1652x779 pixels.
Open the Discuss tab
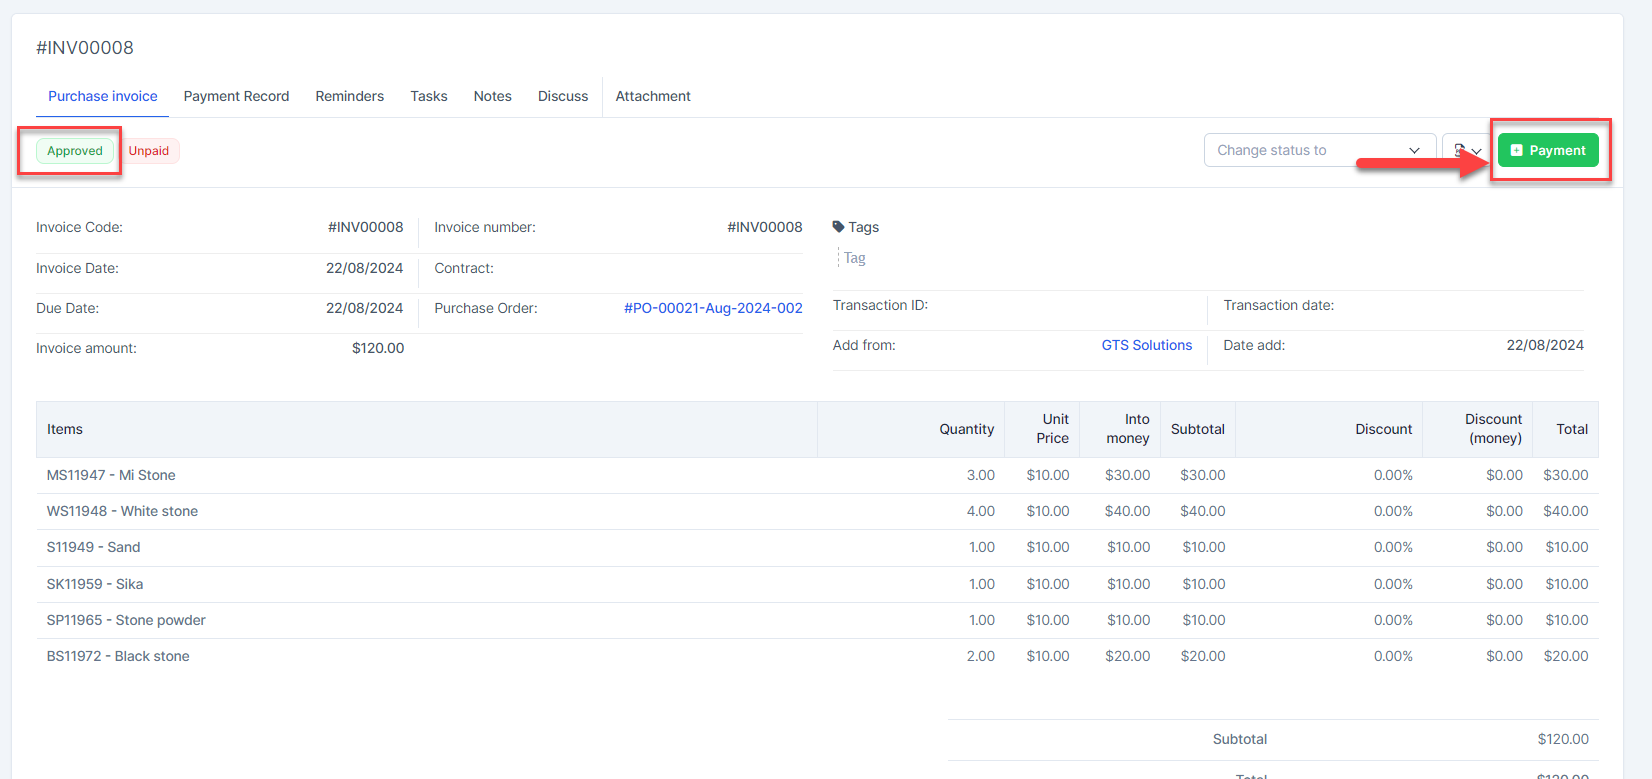[563, 96]
